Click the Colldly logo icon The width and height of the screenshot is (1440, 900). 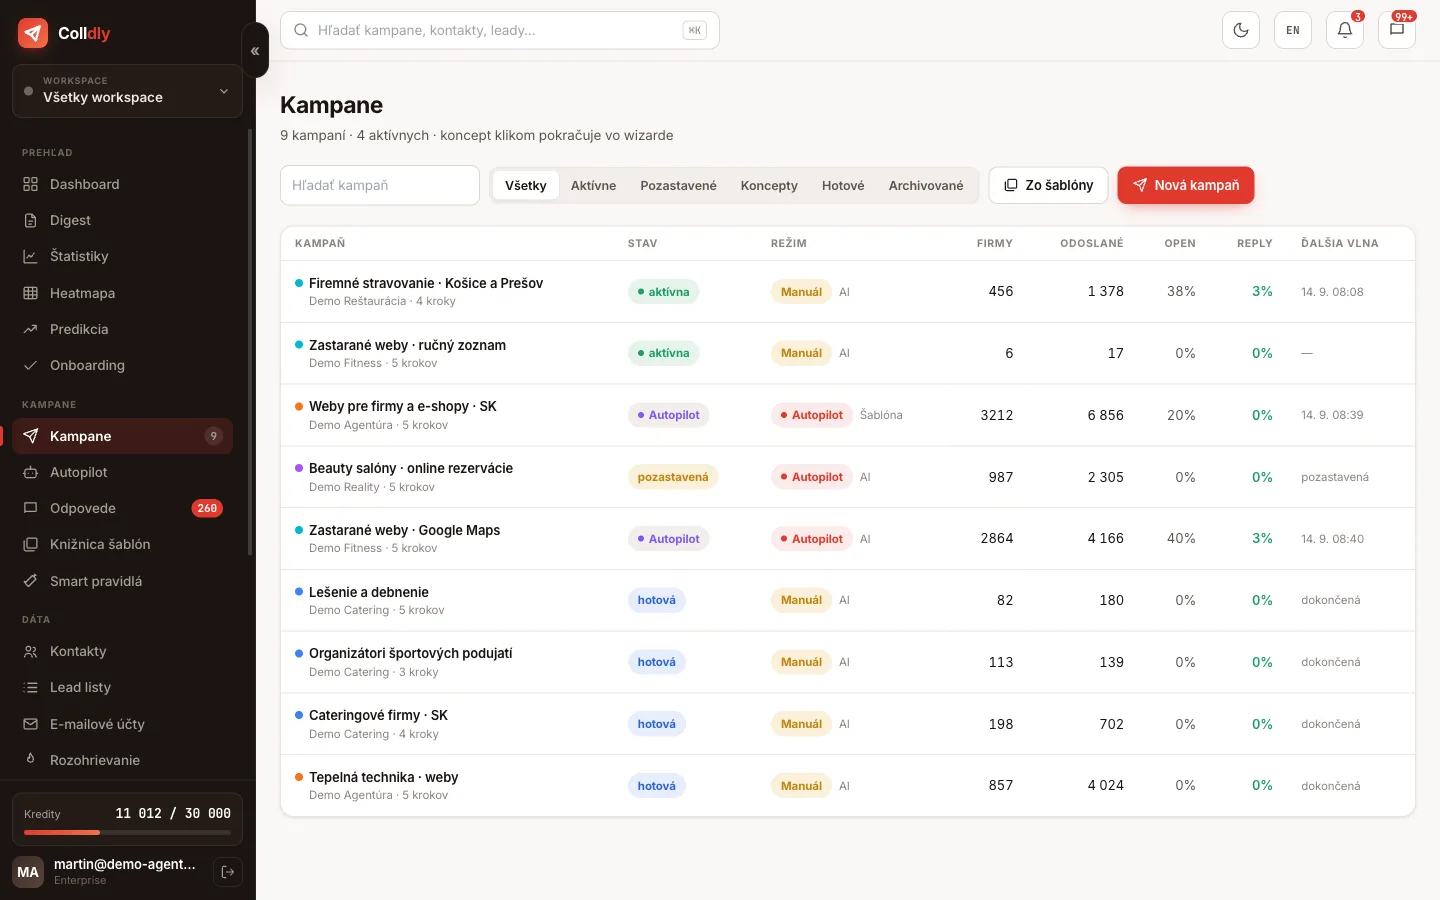click(x=33, y=33)
